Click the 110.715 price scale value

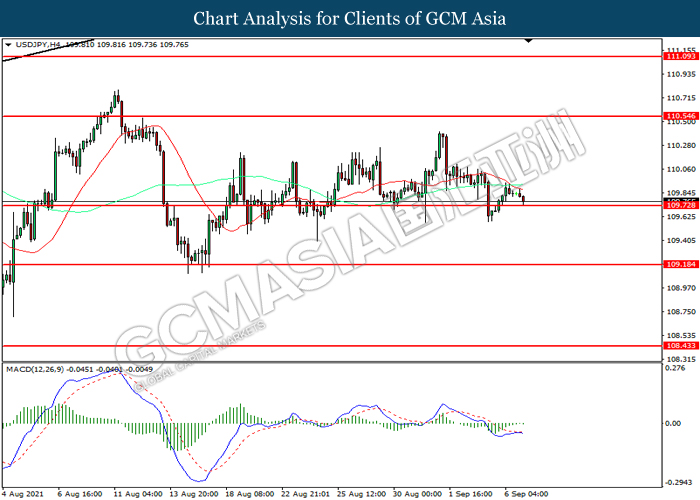(681, 98)
